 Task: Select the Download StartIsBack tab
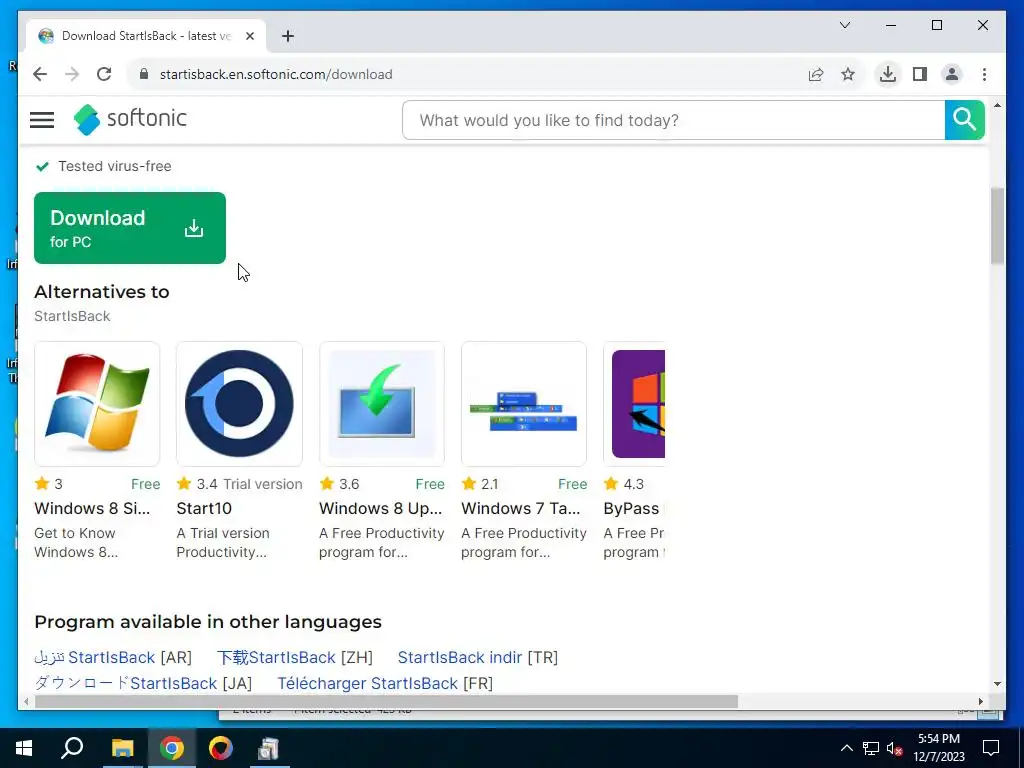pyautogui.click(x=146, y=36)
